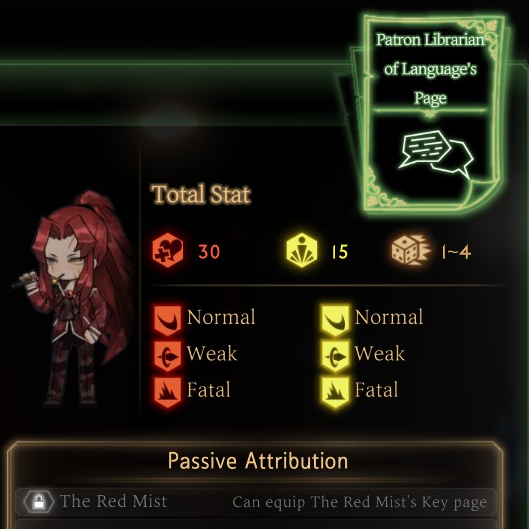Click the yellow stagger resist icon
Viewport: 529px width, 529px height.
302,250
